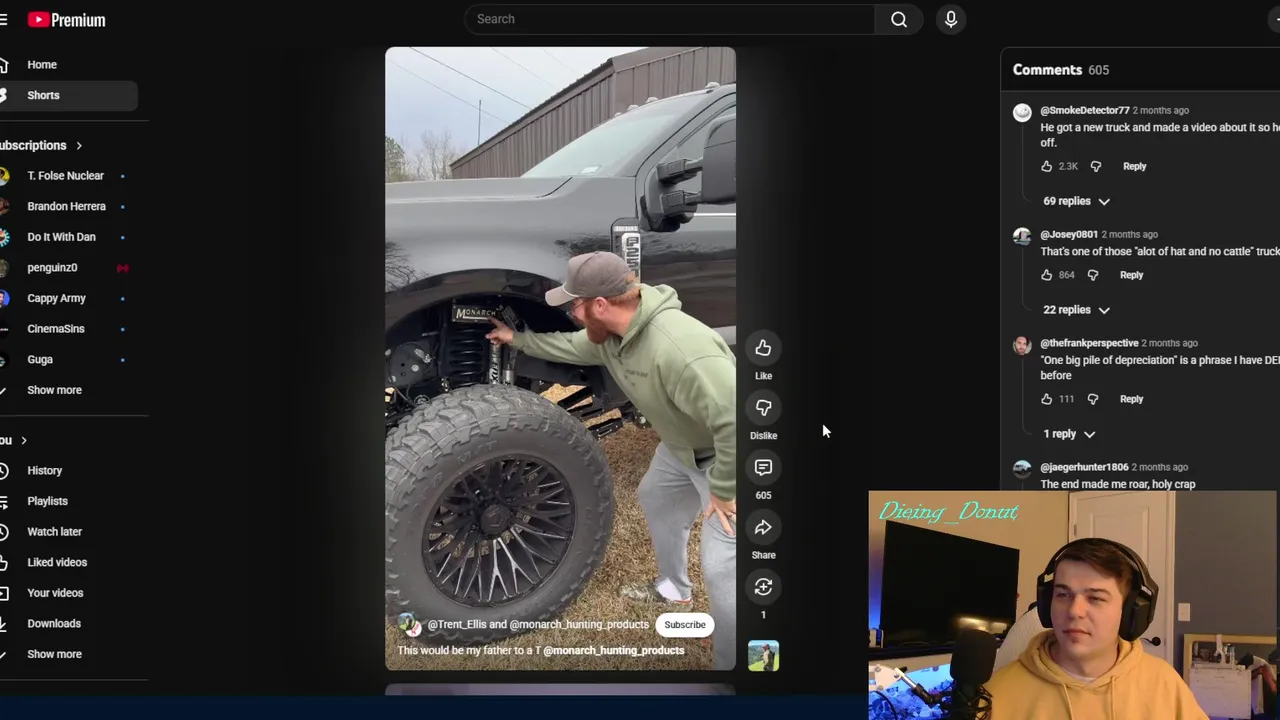Click the History clock icon
Image resolution: width=1280 pixels, height=720 pixels.
[x=4, y=471]
